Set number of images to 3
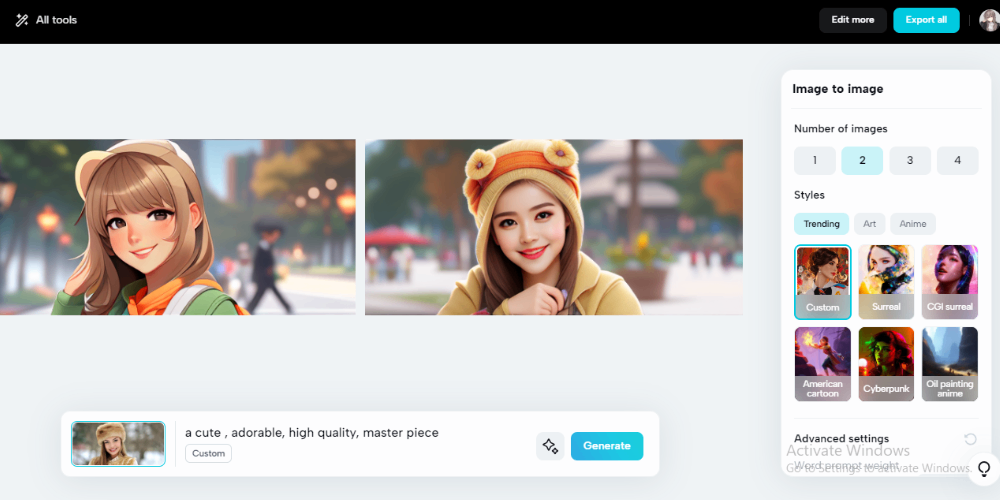 [910, 161]
